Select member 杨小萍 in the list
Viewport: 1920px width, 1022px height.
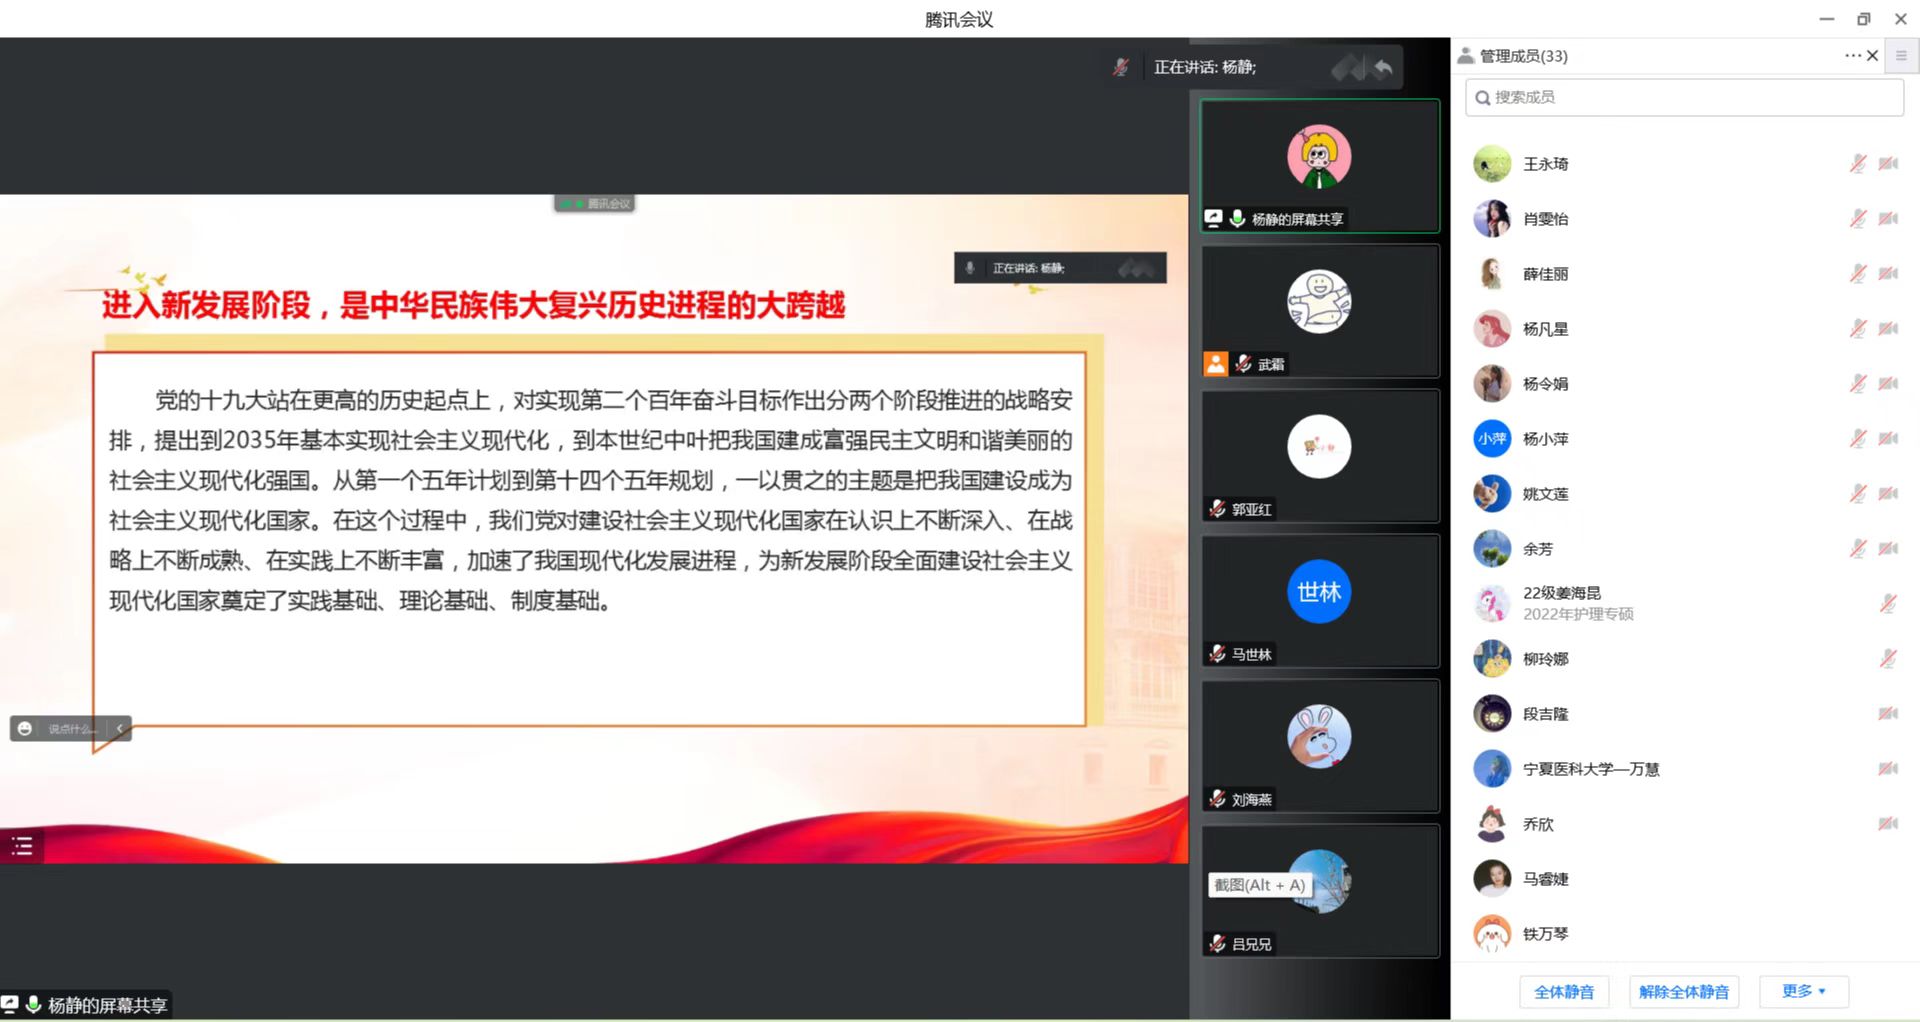tap(1545, 439)
